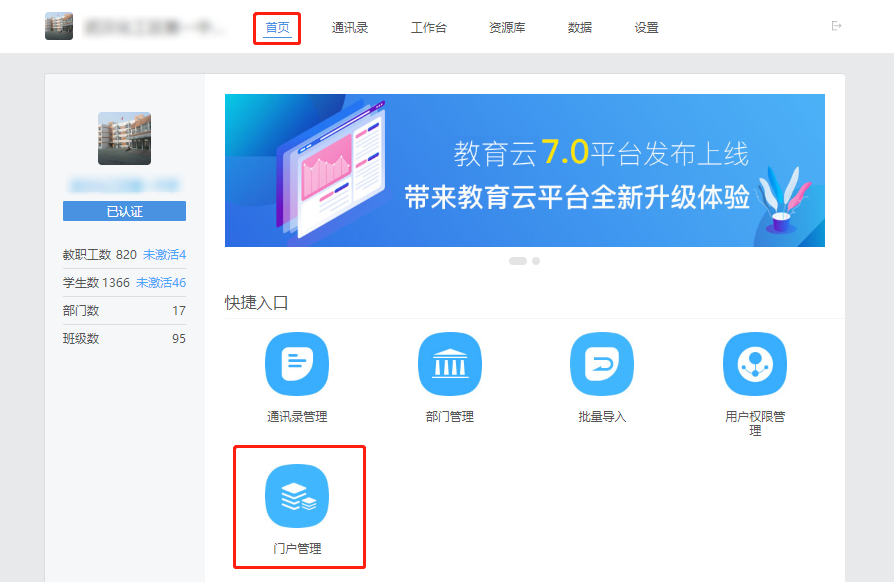The height and width of the screenshot is (582, 894).
Task: Go to the 工作台 tab
Action: 429,27
